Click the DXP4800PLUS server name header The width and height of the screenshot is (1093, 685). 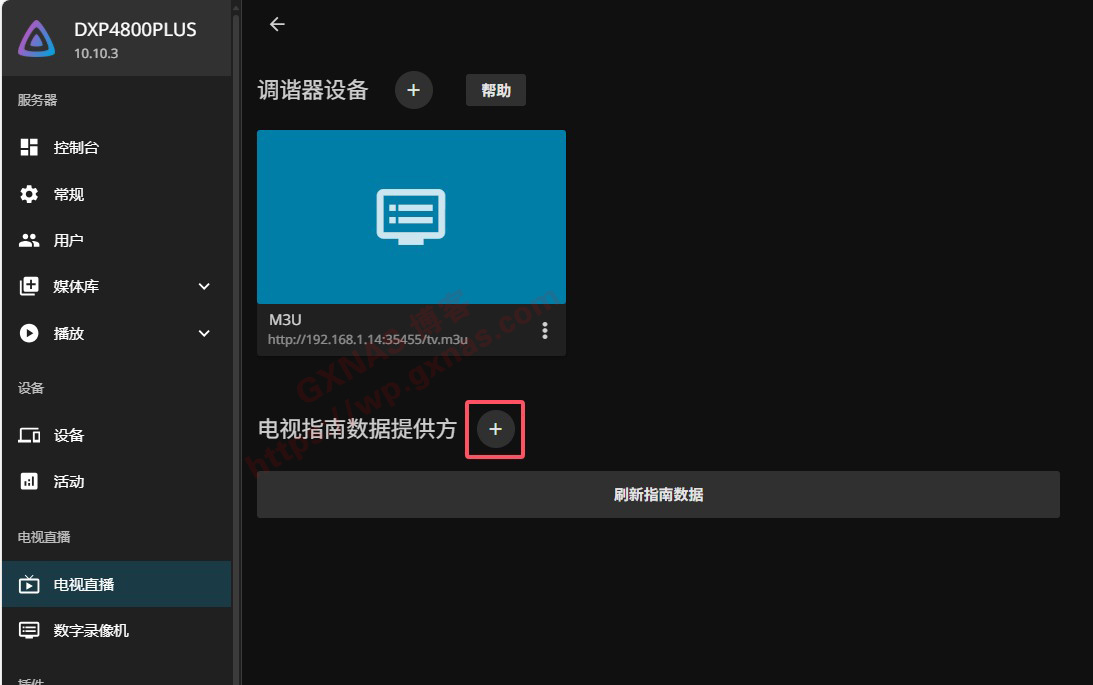click(135, 30)
